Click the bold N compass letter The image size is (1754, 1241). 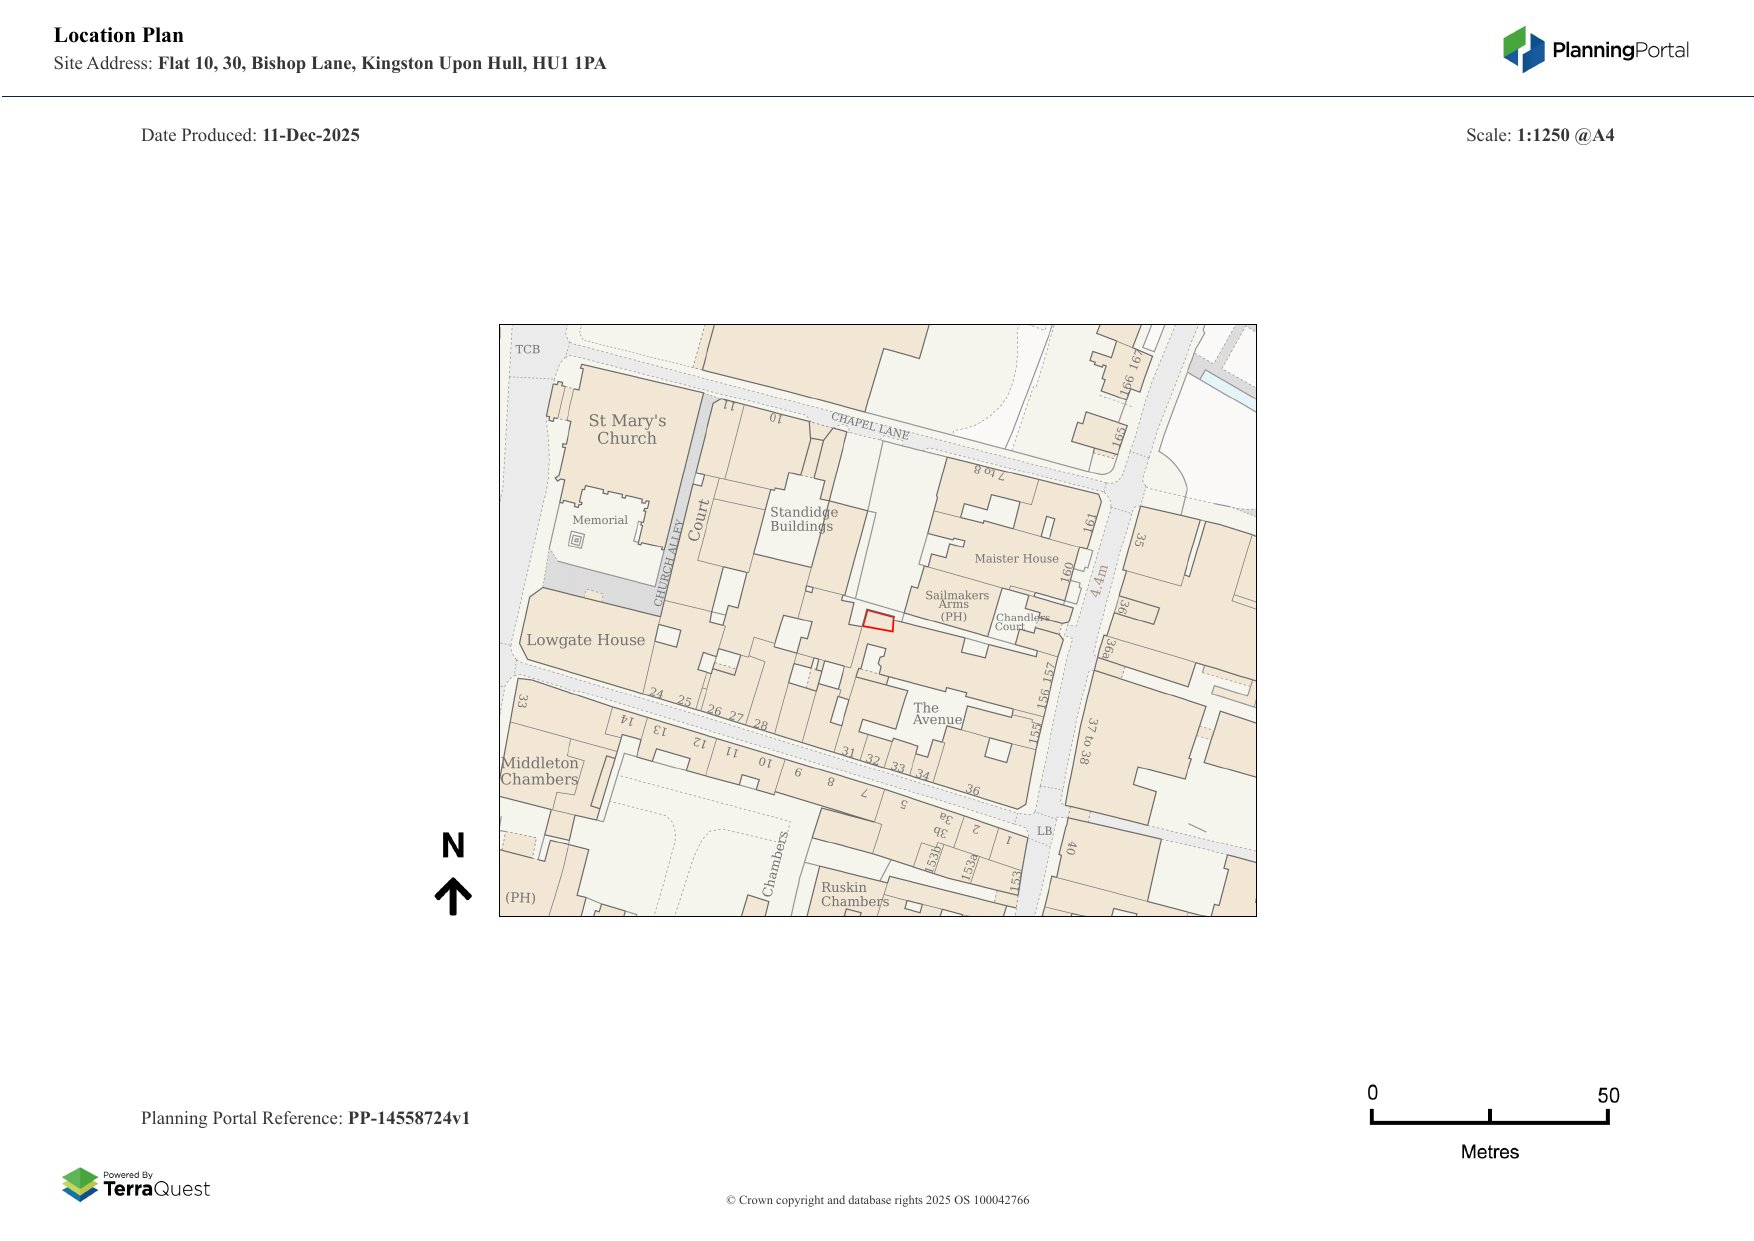pos(453,846)
